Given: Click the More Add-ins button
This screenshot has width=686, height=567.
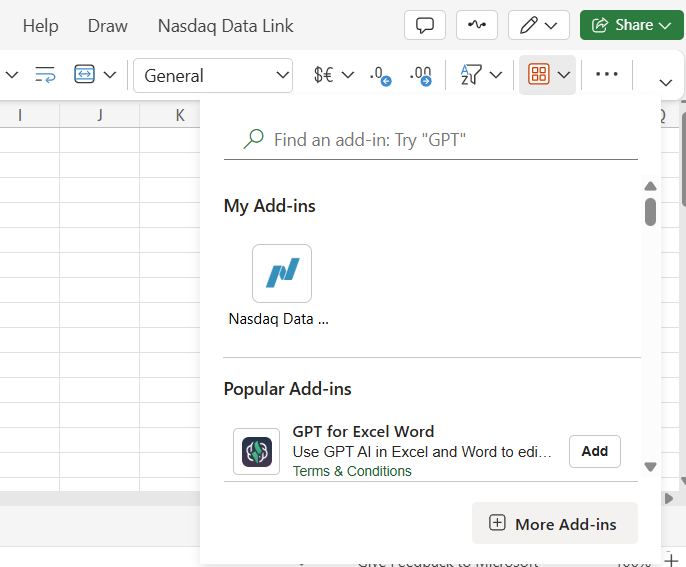Looking at the screenshot, I should (554, 523).
